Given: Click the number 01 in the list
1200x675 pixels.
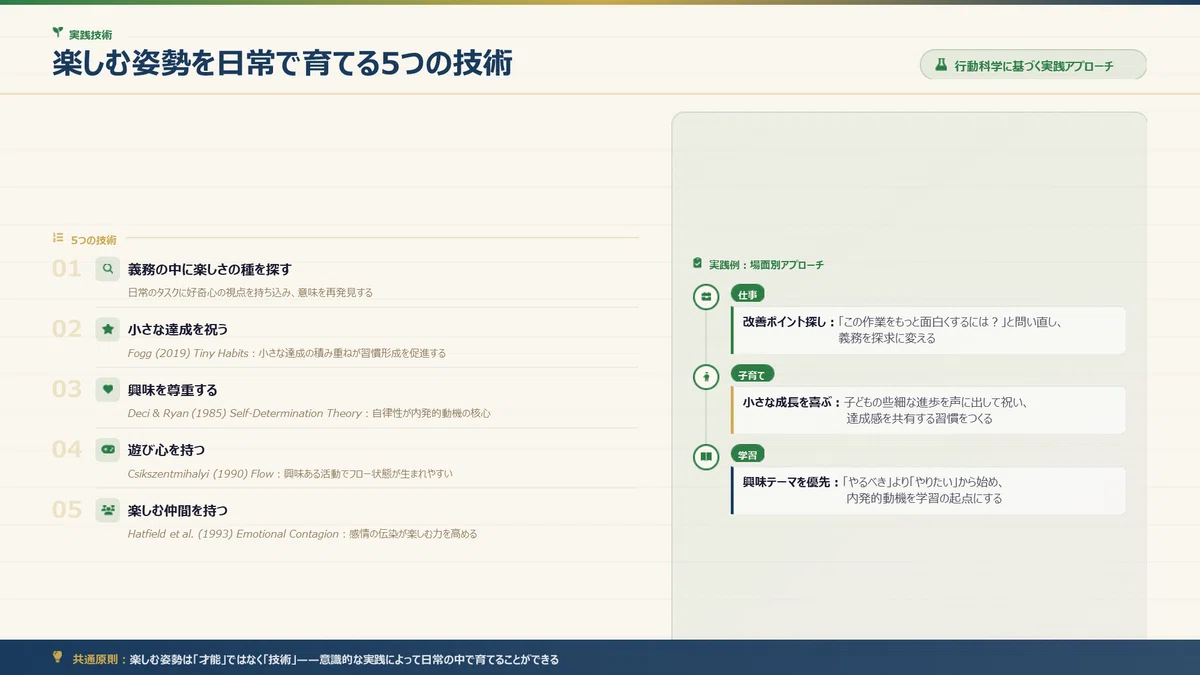Looking at the screenshot, I should [67, 269].
